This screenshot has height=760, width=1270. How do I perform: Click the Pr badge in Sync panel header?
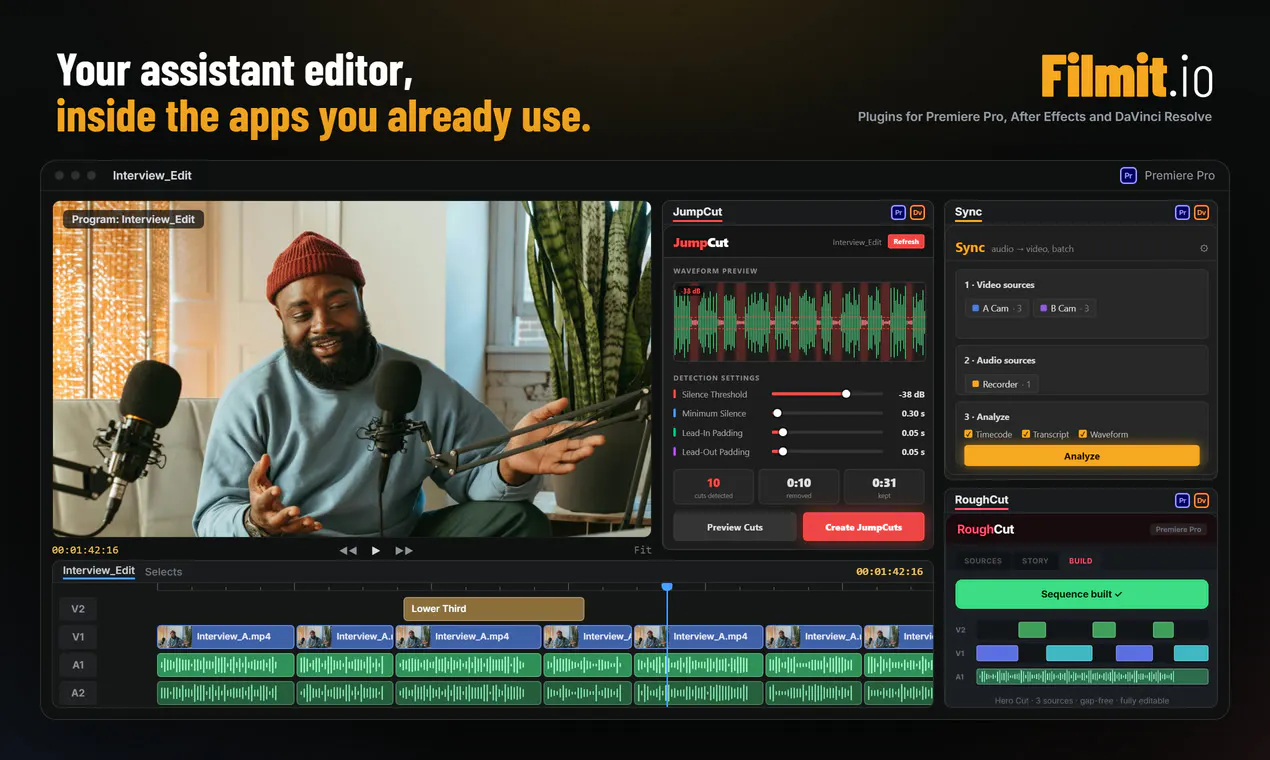(x=1182, y=212)
